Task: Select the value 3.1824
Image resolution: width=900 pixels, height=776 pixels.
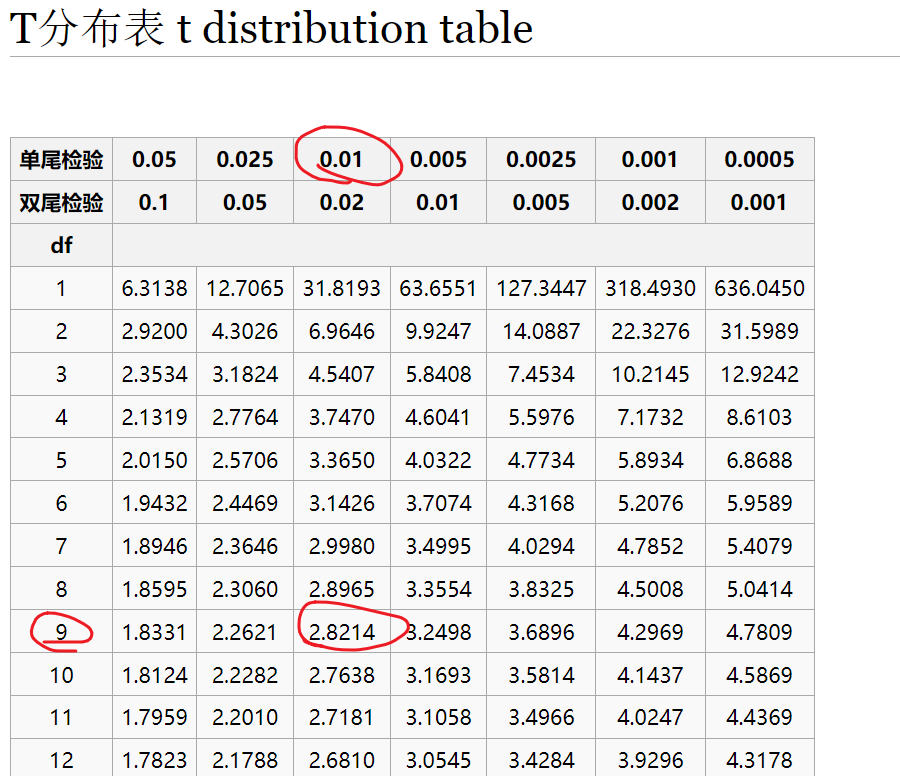Action: (x=245, y=374)
